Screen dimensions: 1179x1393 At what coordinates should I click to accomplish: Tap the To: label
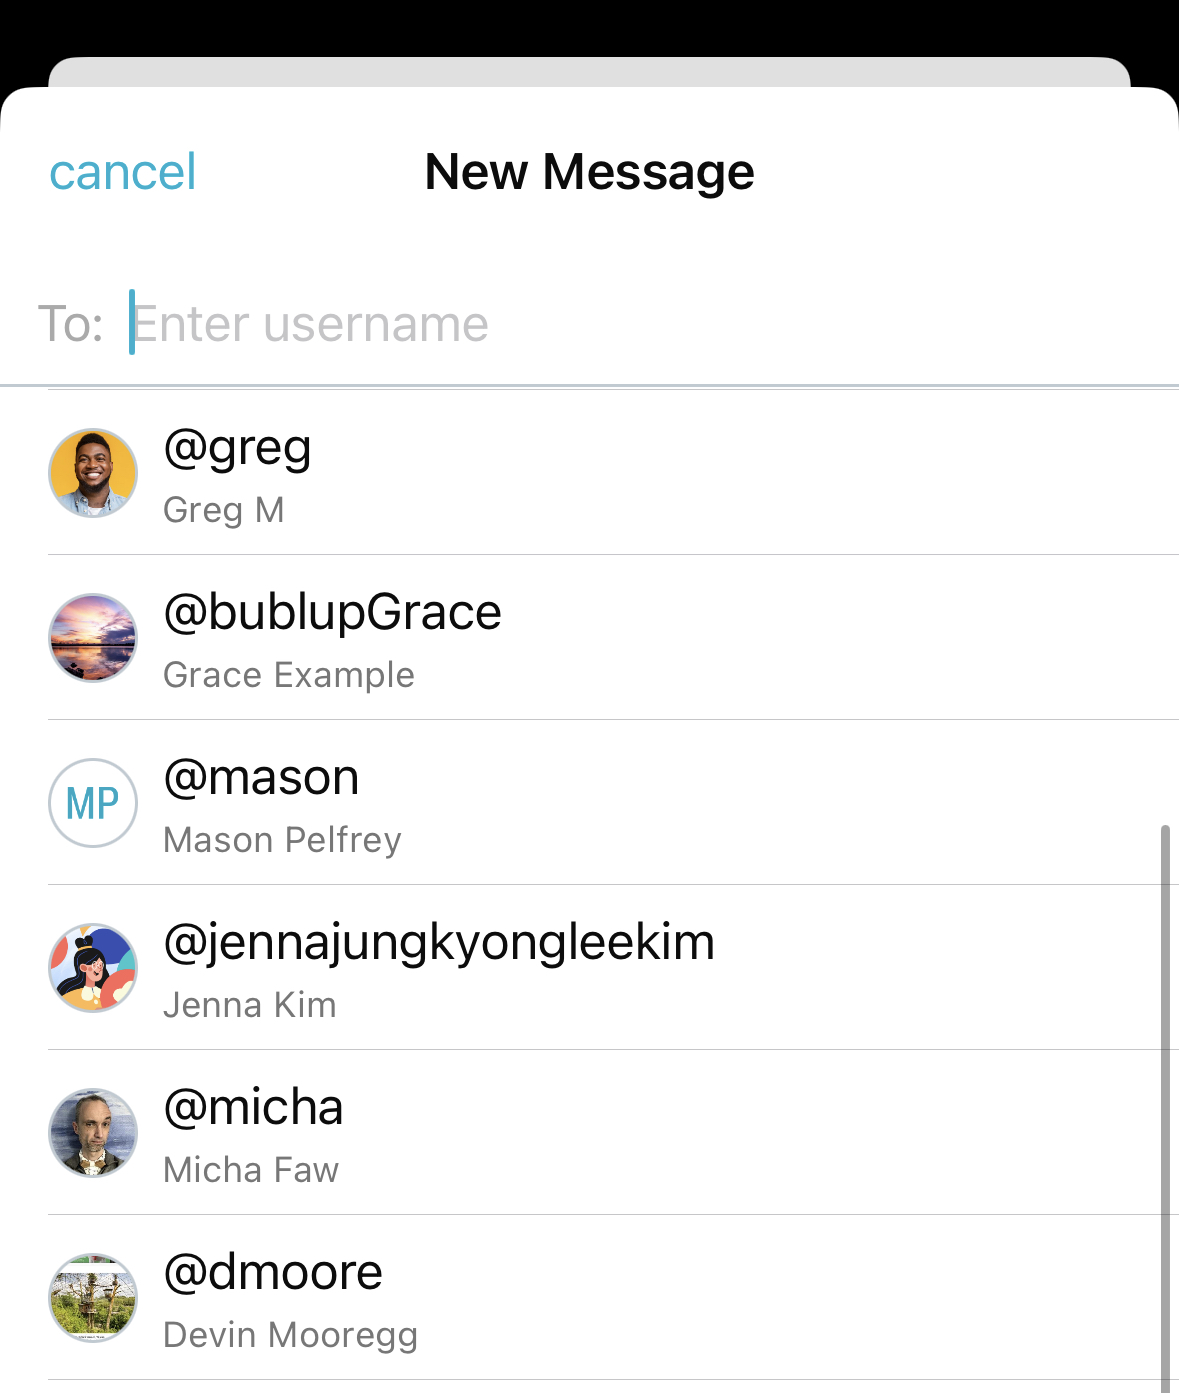pos(71,324)
